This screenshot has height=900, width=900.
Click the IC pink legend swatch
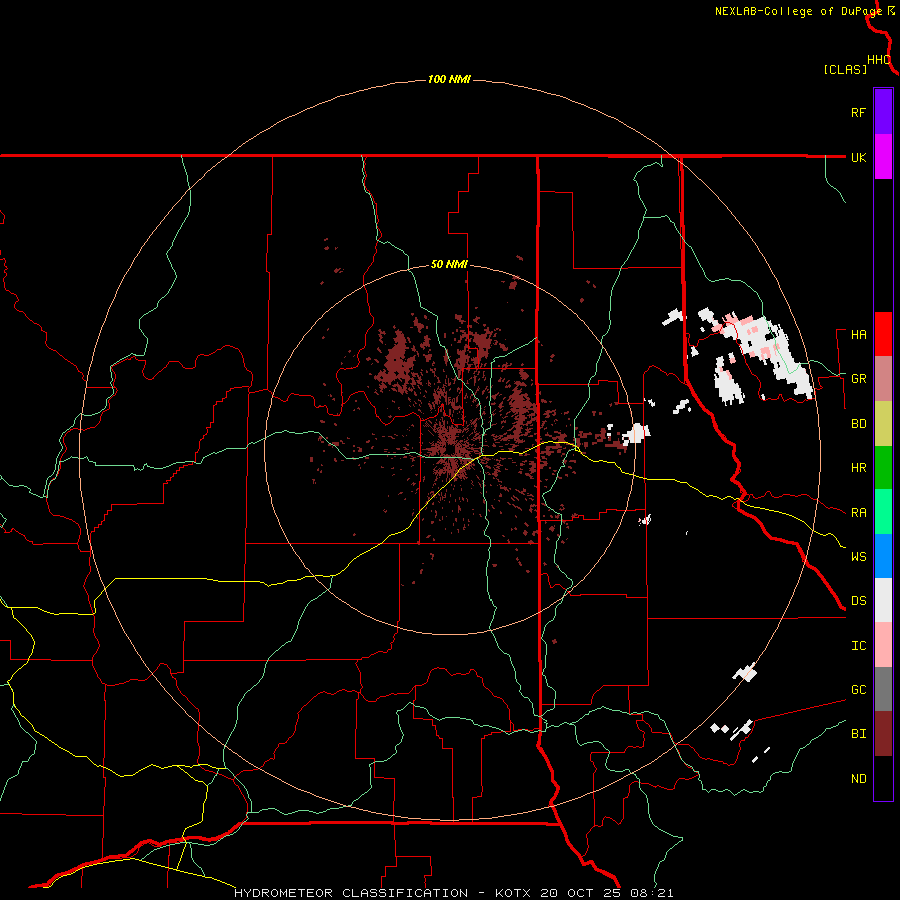click(x=883, y=645)
